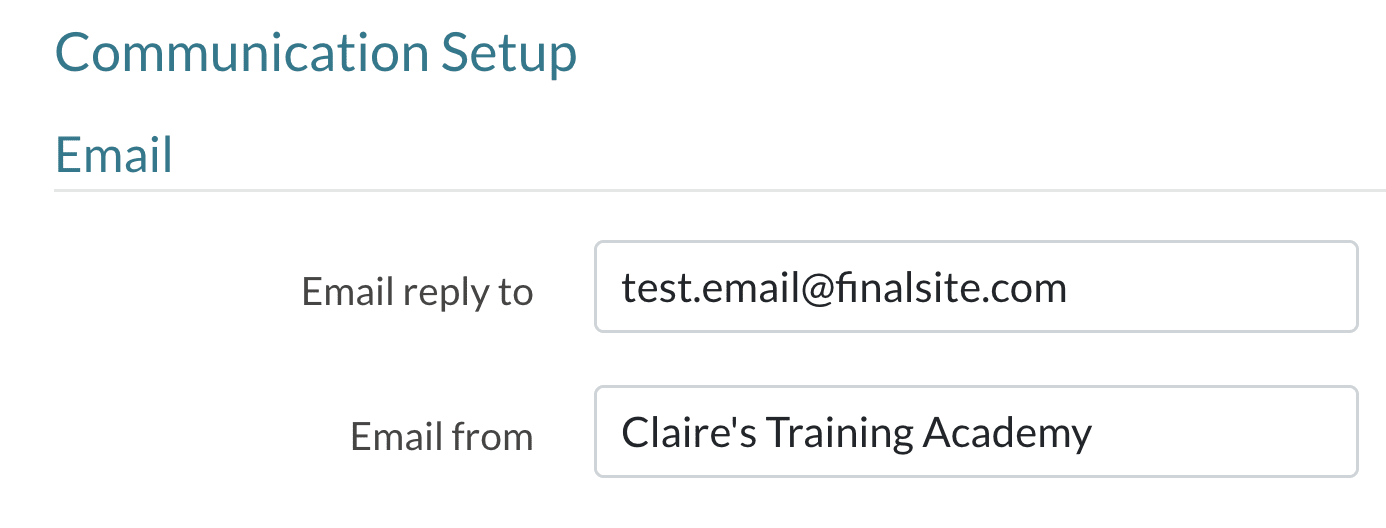This screenshot has width=1386, height=528.
Task: Click "Claire's" in the Email from field
Action: 689,433
